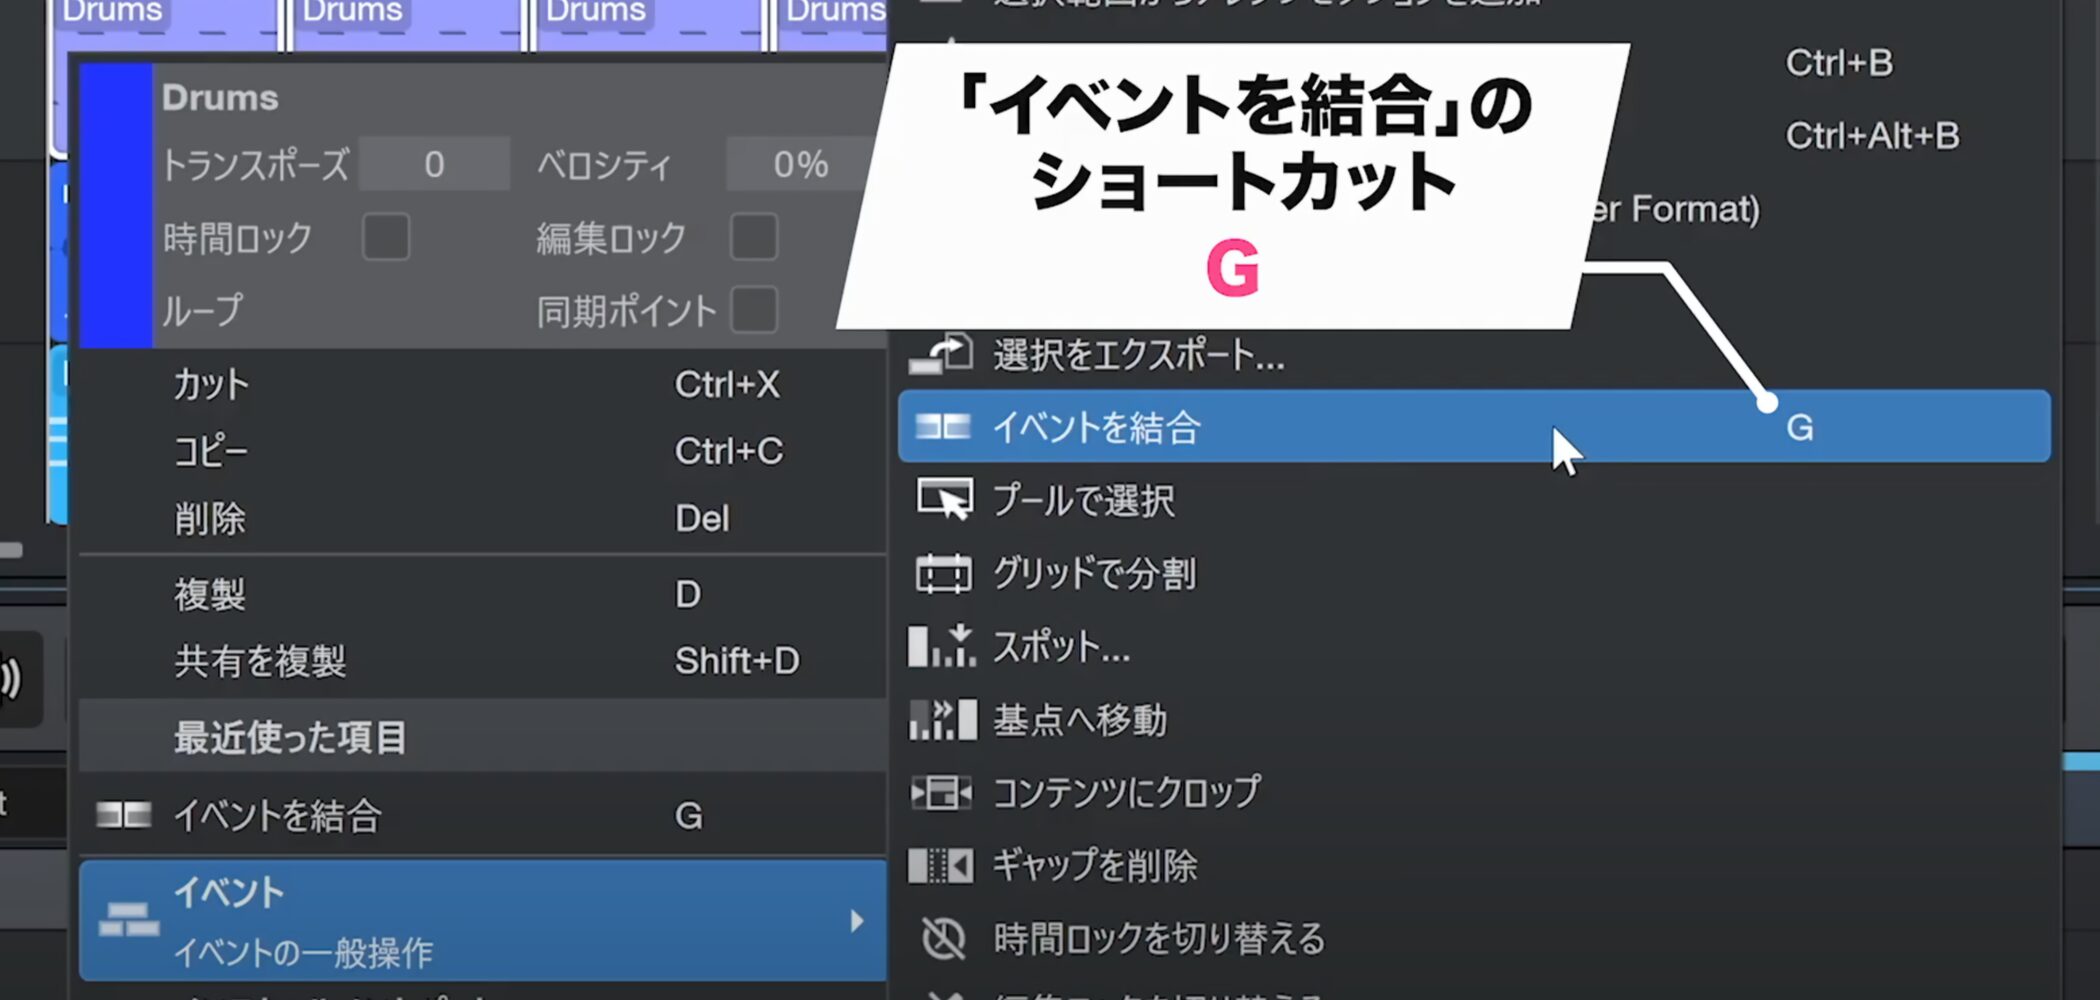
Task: Click the 選択をエクスポート export icon
Action: [940, 355]
